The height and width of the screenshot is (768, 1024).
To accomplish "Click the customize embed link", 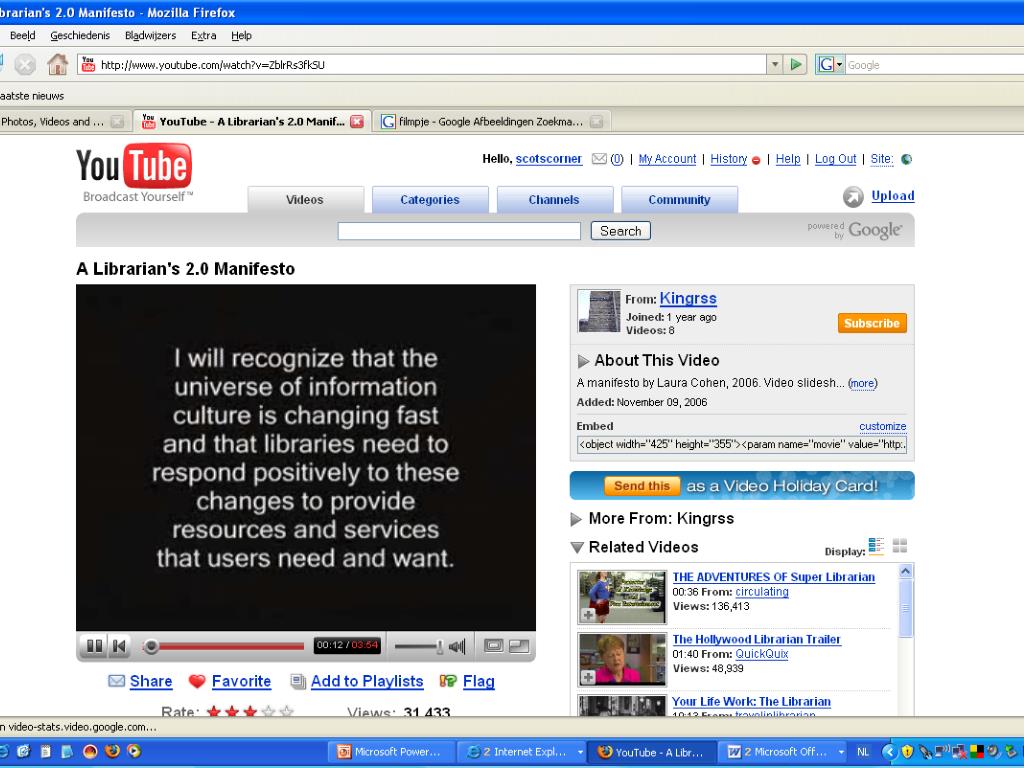I will 882,426.
